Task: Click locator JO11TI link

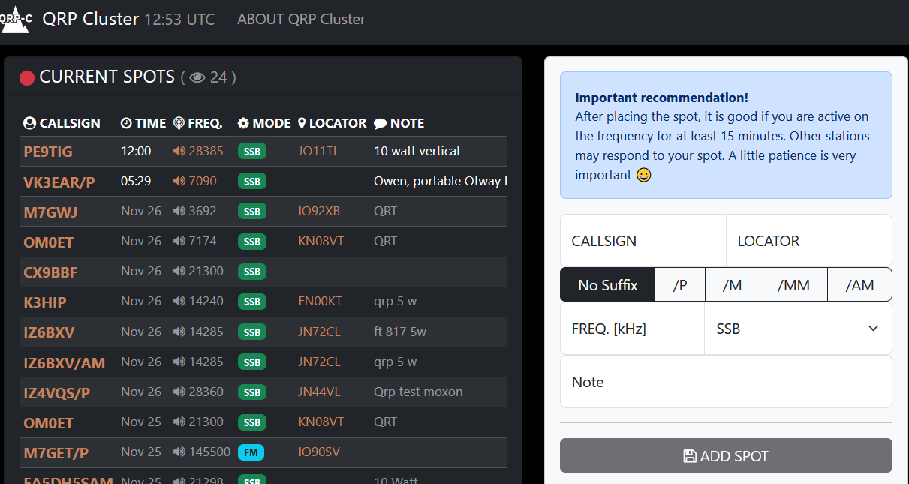Action: click(x=318, y=151)
